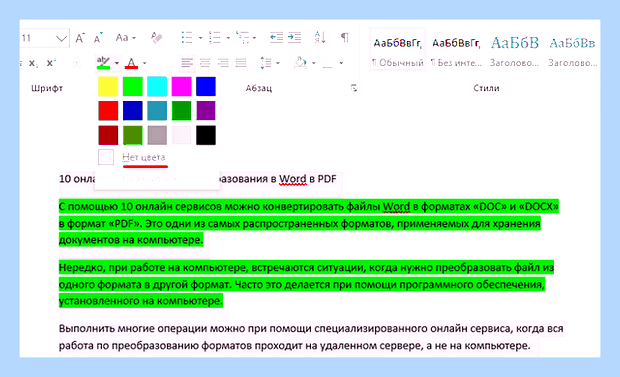Apply bullet list formatting
620x377 pixels.
[187, 38]
